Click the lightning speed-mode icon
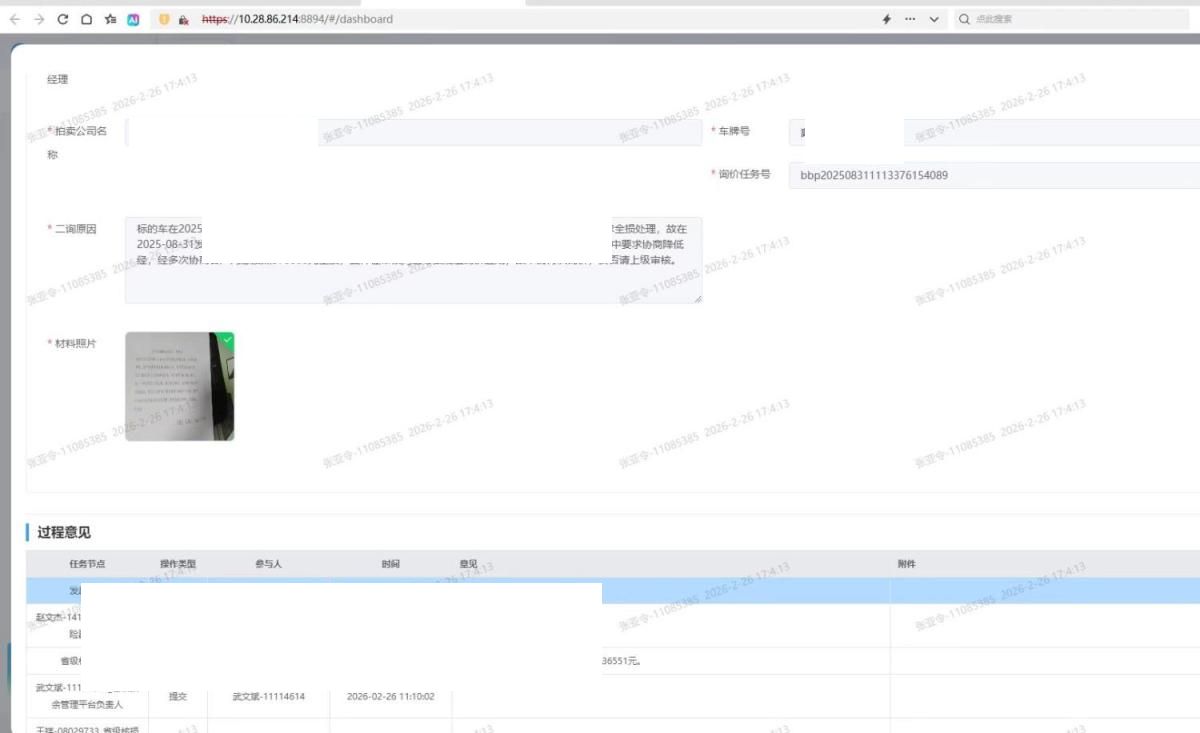 [x=886, y=19]
